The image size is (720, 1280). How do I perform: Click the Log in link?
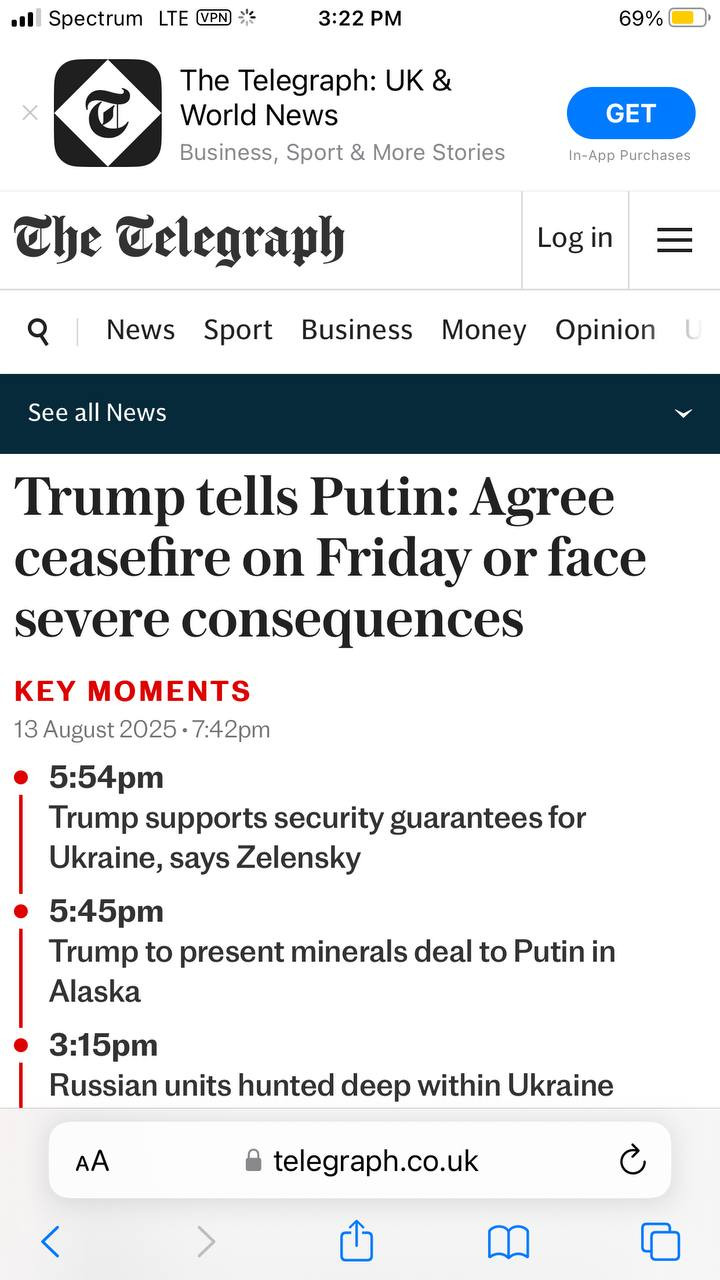point(574,238)
